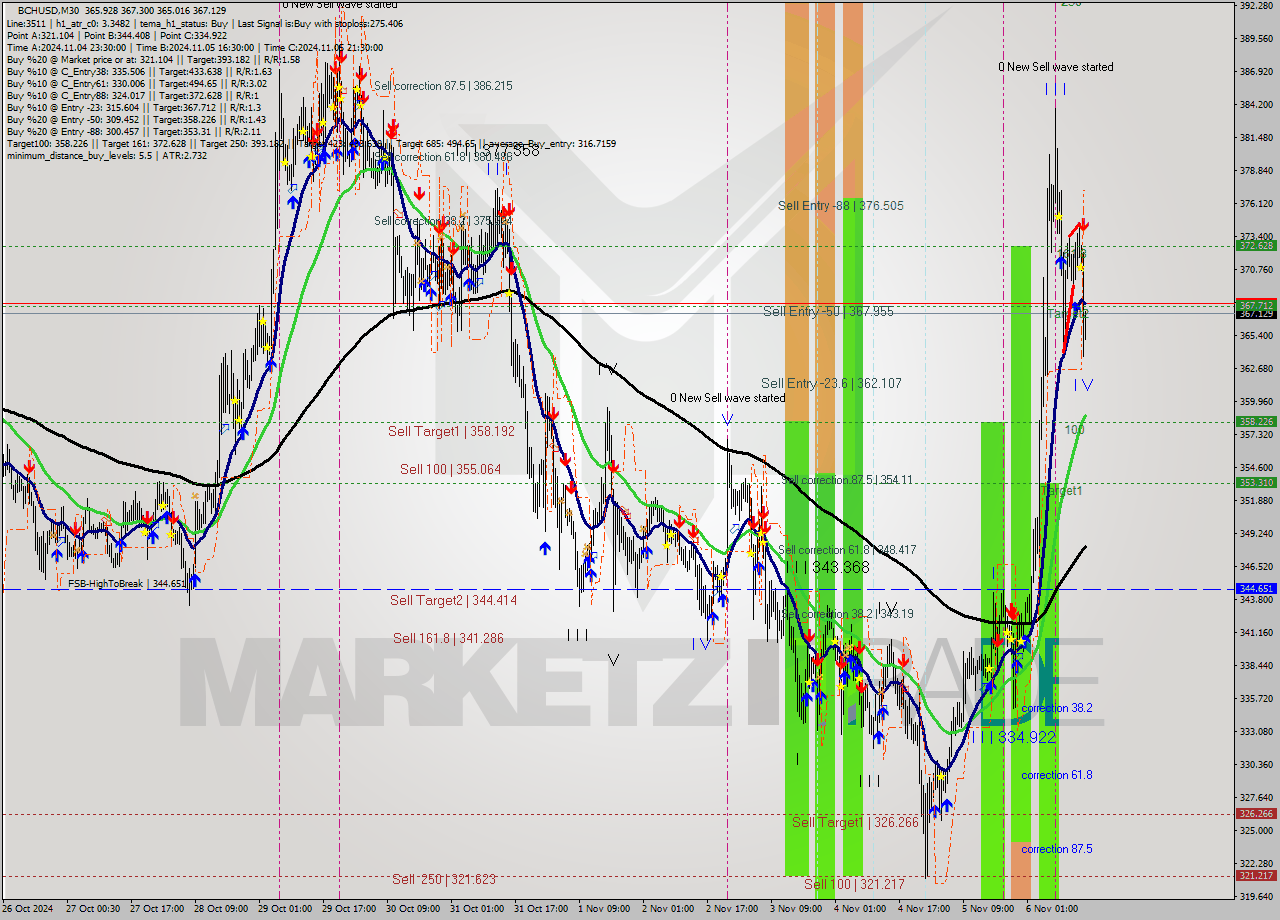Click 'Sell correction 61.8 | 348.417' label
The height and width of the screenshot is (920, 1280).
[847, 550]
